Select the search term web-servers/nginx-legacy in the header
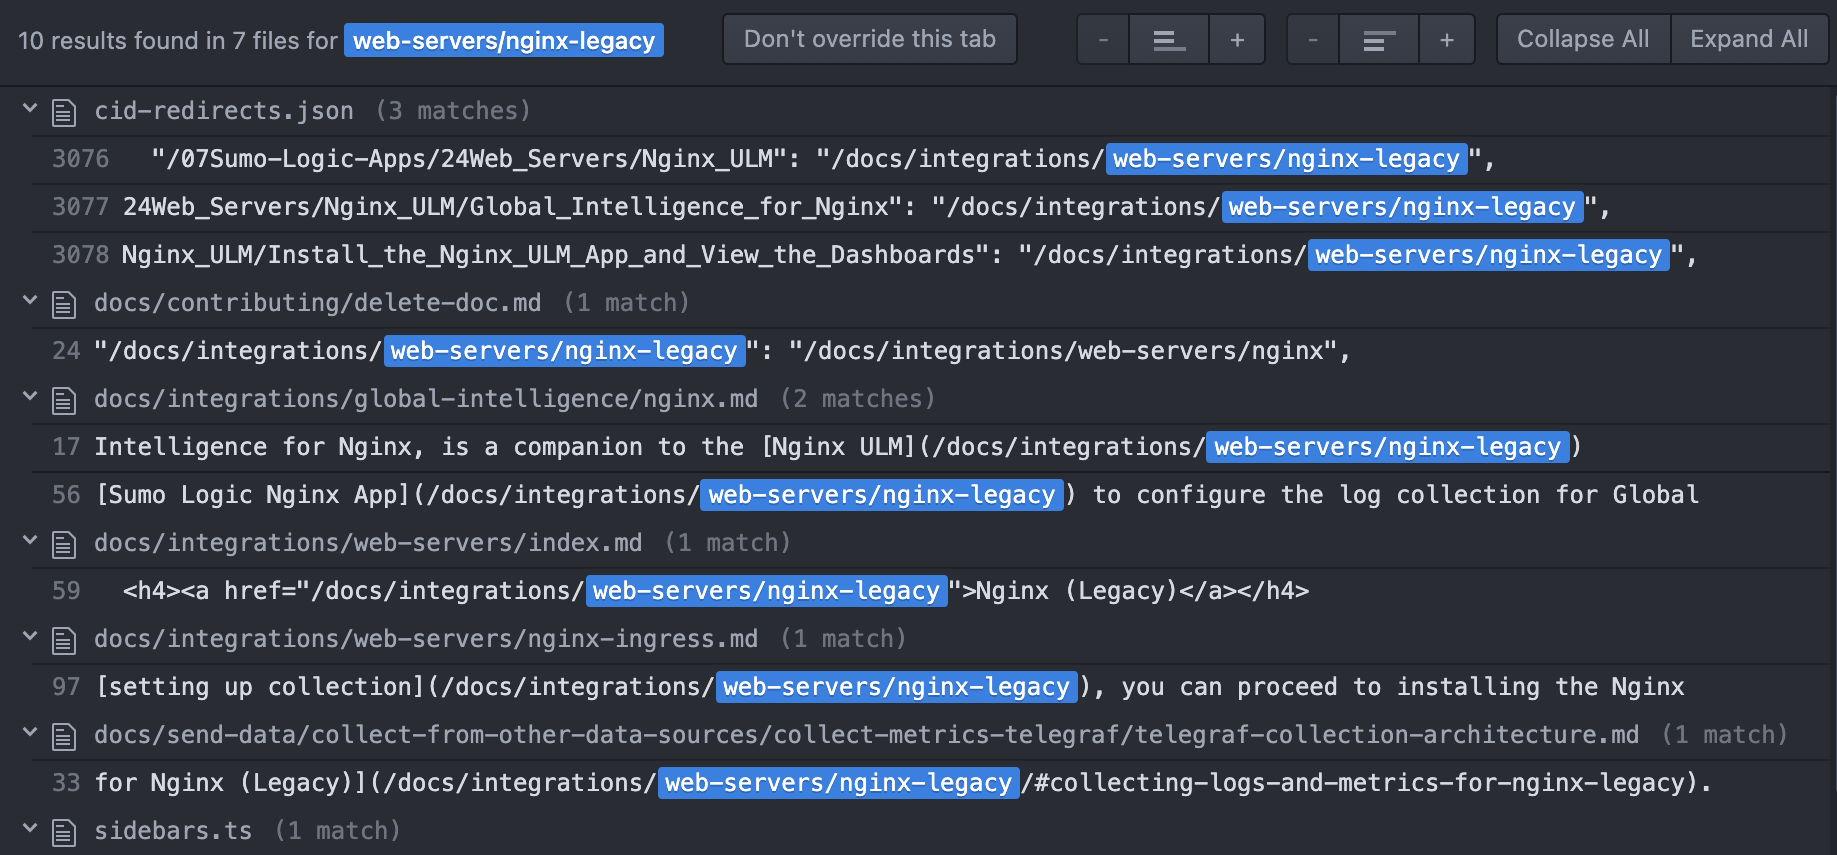 504,41
